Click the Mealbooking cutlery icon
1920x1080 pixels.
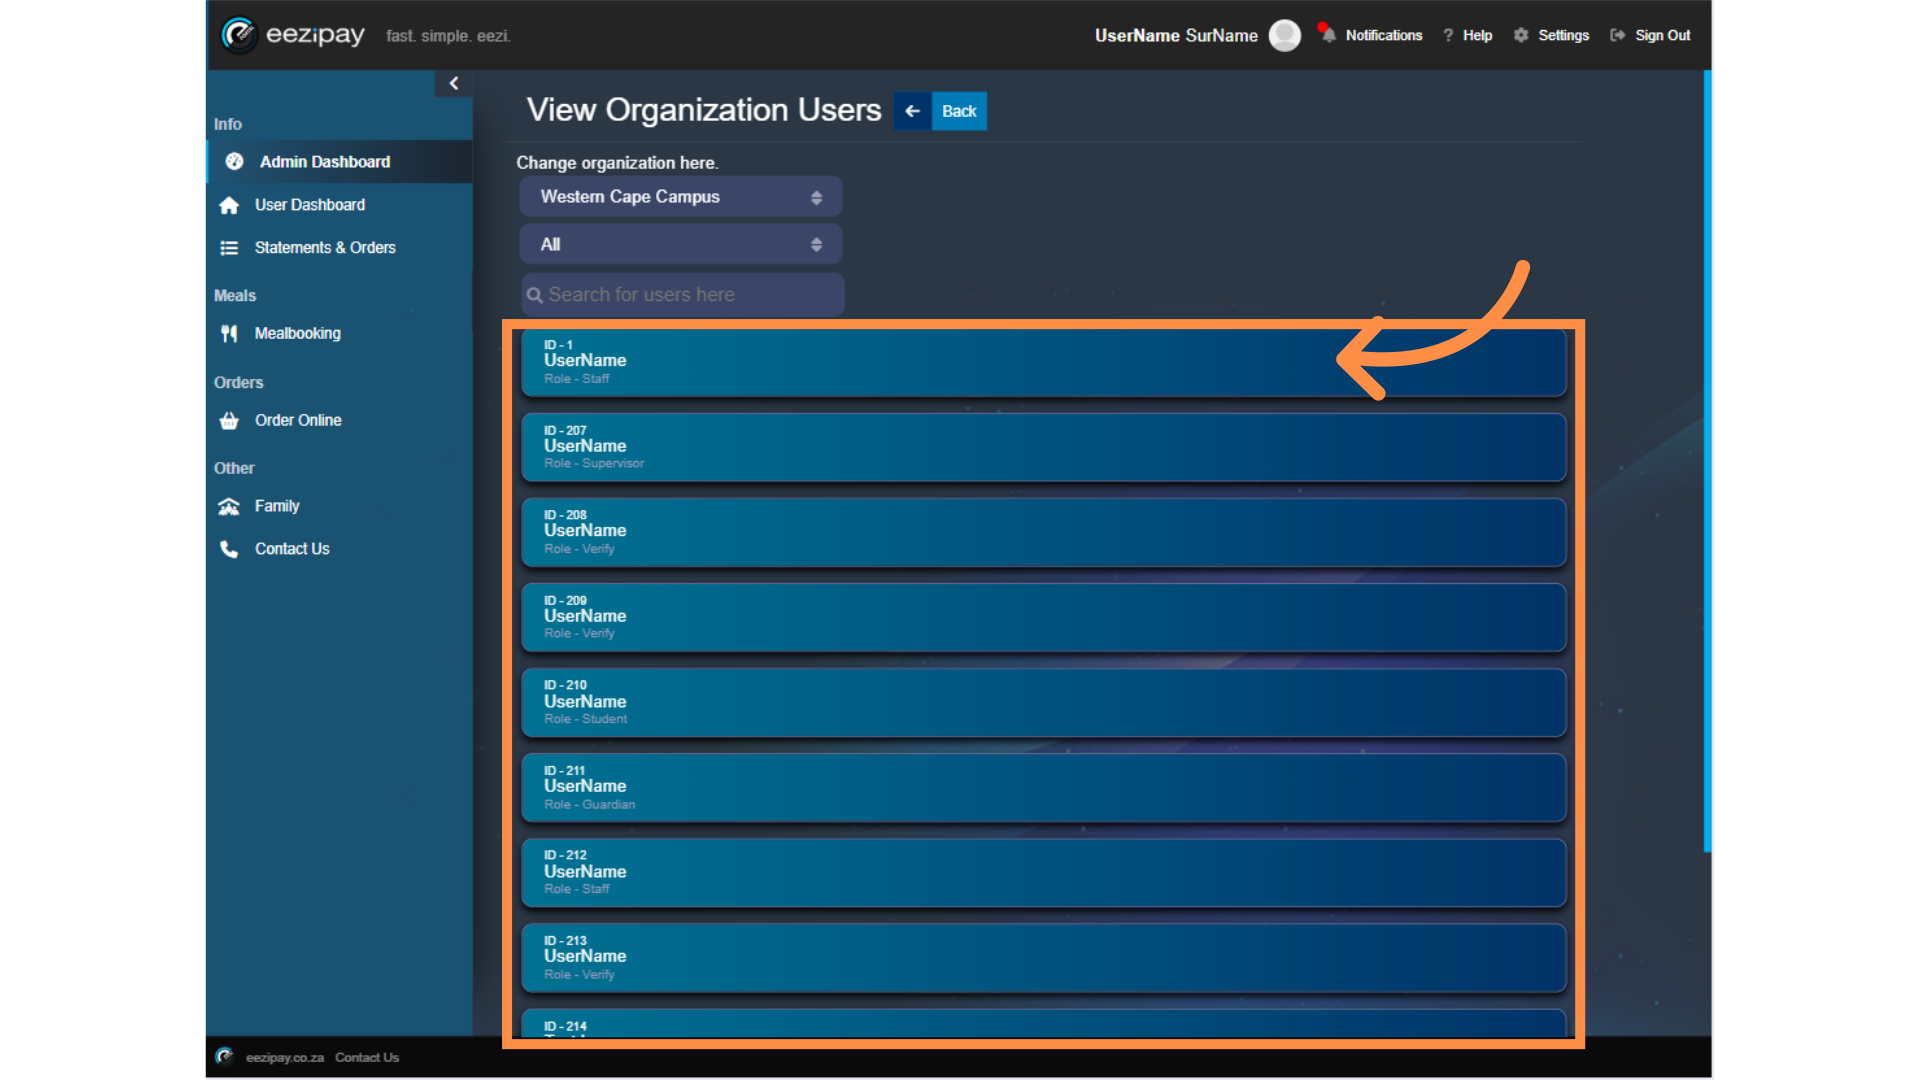click(229, 334)
